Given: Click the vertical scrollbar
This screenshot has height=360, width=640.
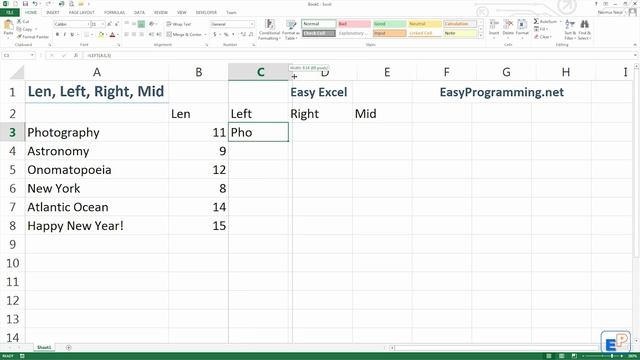Looking at the screenshot, I should tap(636, 163).
